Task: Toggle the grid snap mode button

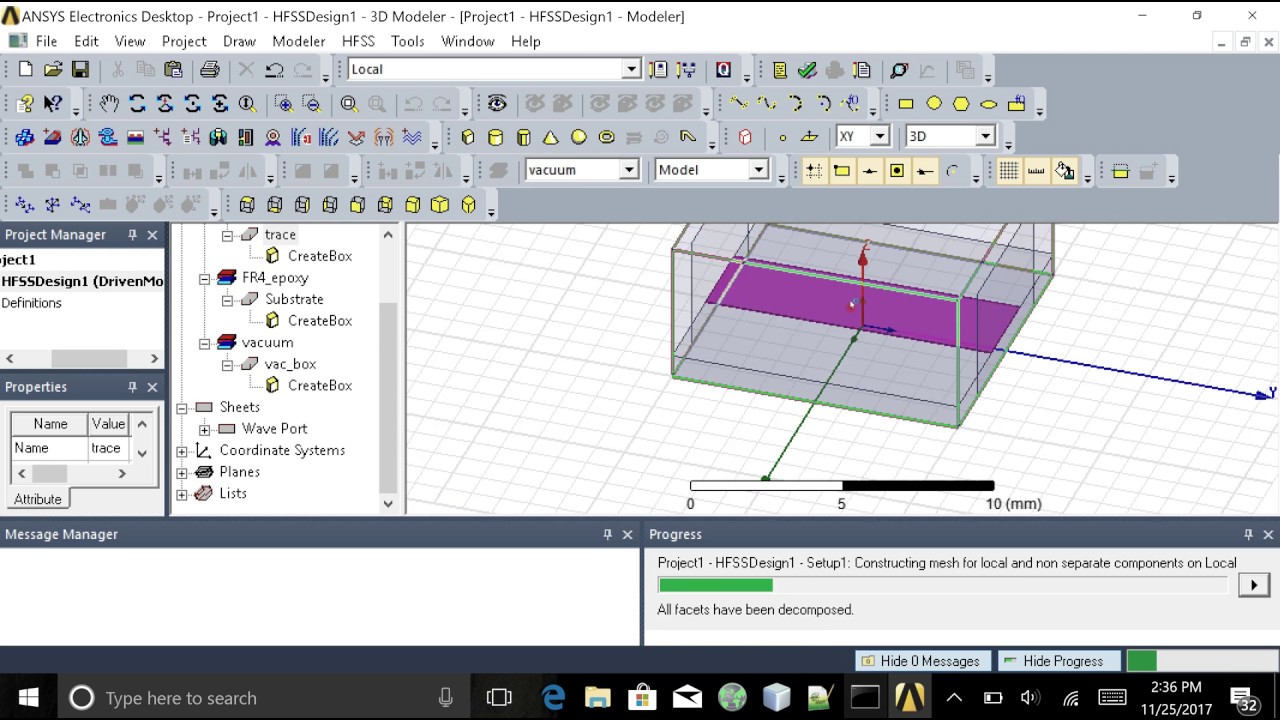Action: pyautogui.click(x=814, y=170)
